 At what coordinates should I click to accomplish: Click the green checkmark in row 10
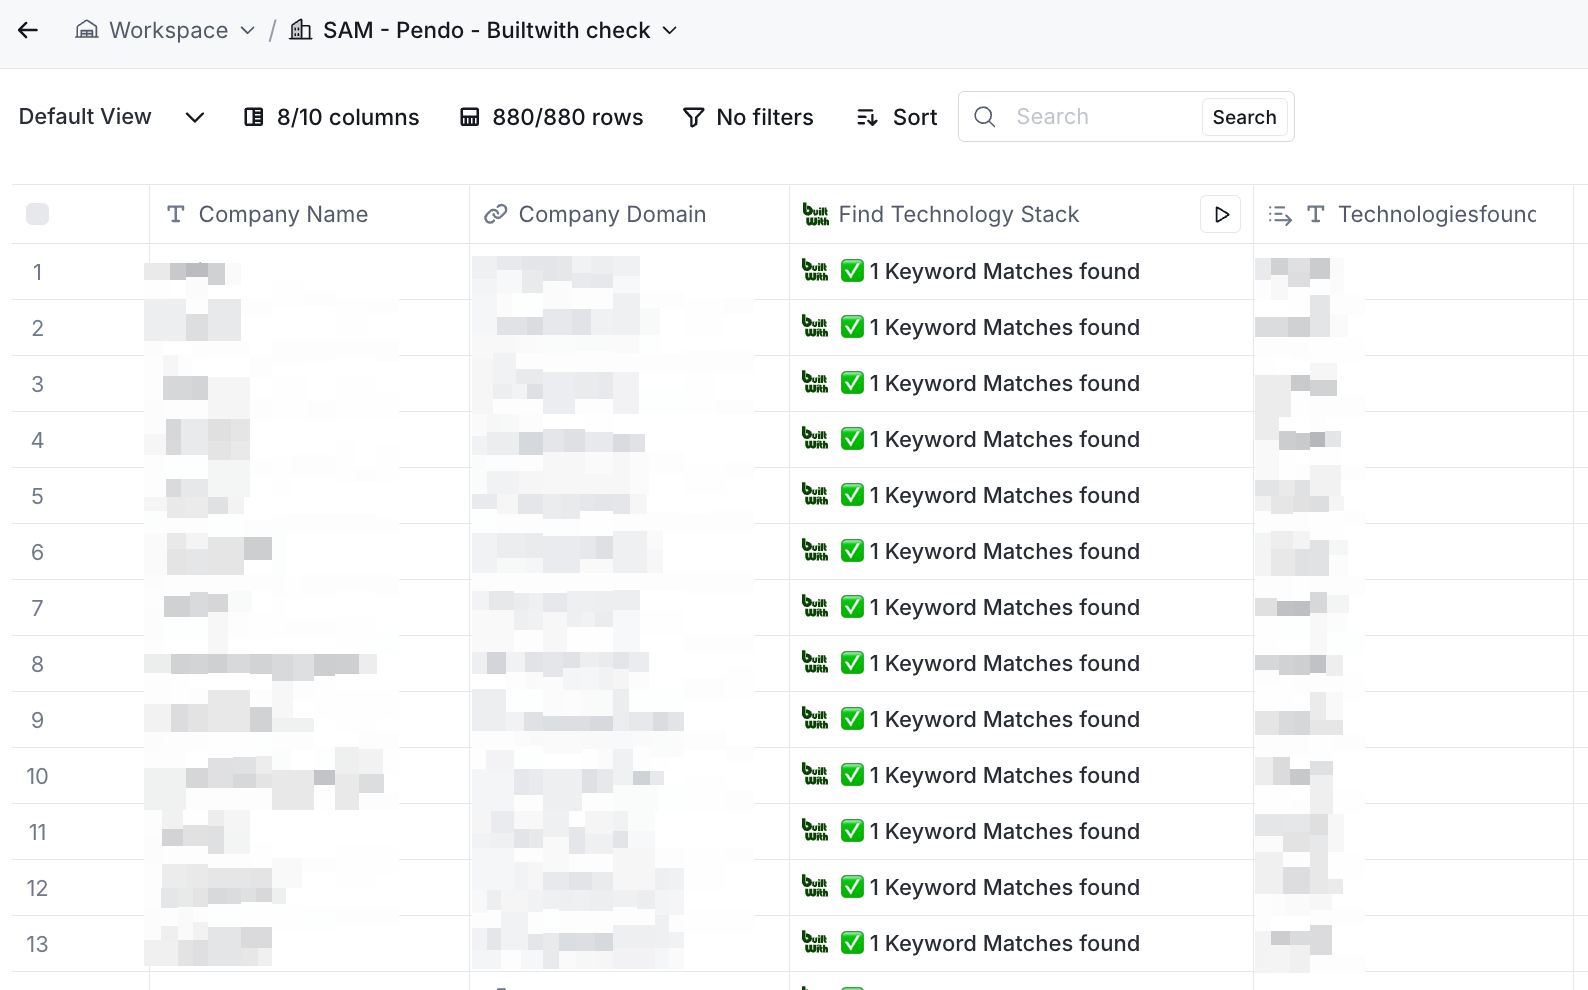(852, 775)
